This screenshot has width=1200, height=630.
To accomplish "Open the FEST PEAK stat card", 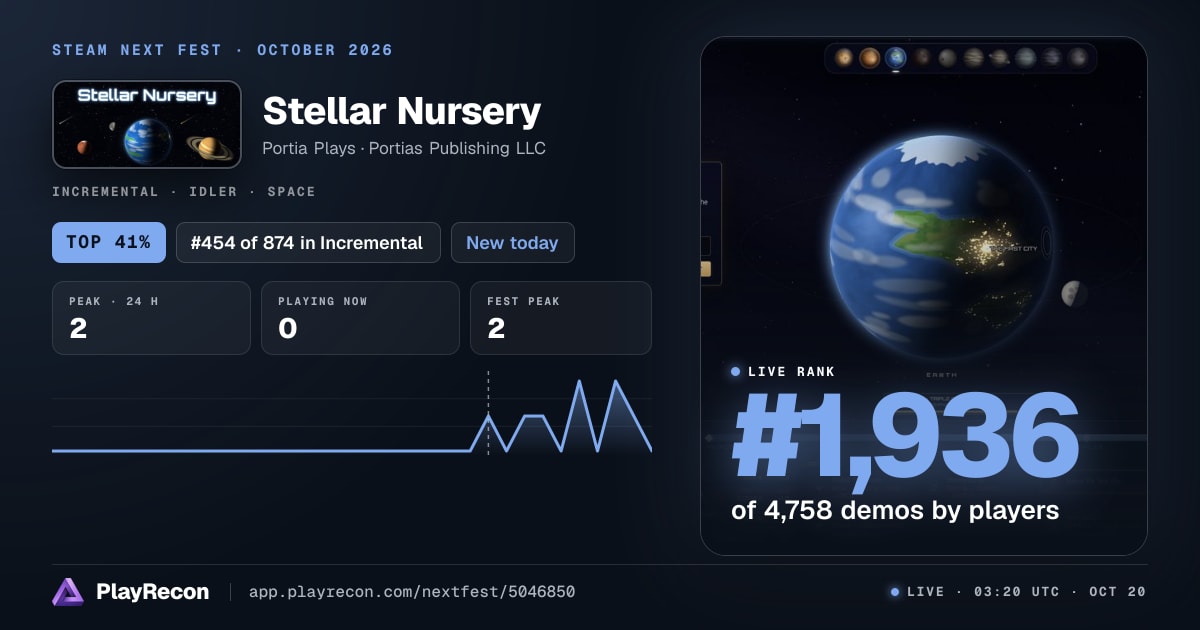I will tap(561, 318).
